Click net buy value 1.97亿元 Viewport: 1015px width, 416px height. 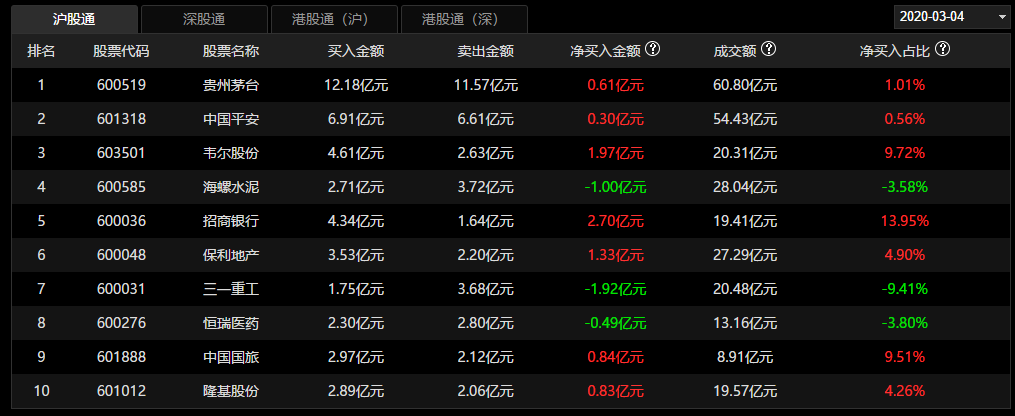[x=616, y=153]
